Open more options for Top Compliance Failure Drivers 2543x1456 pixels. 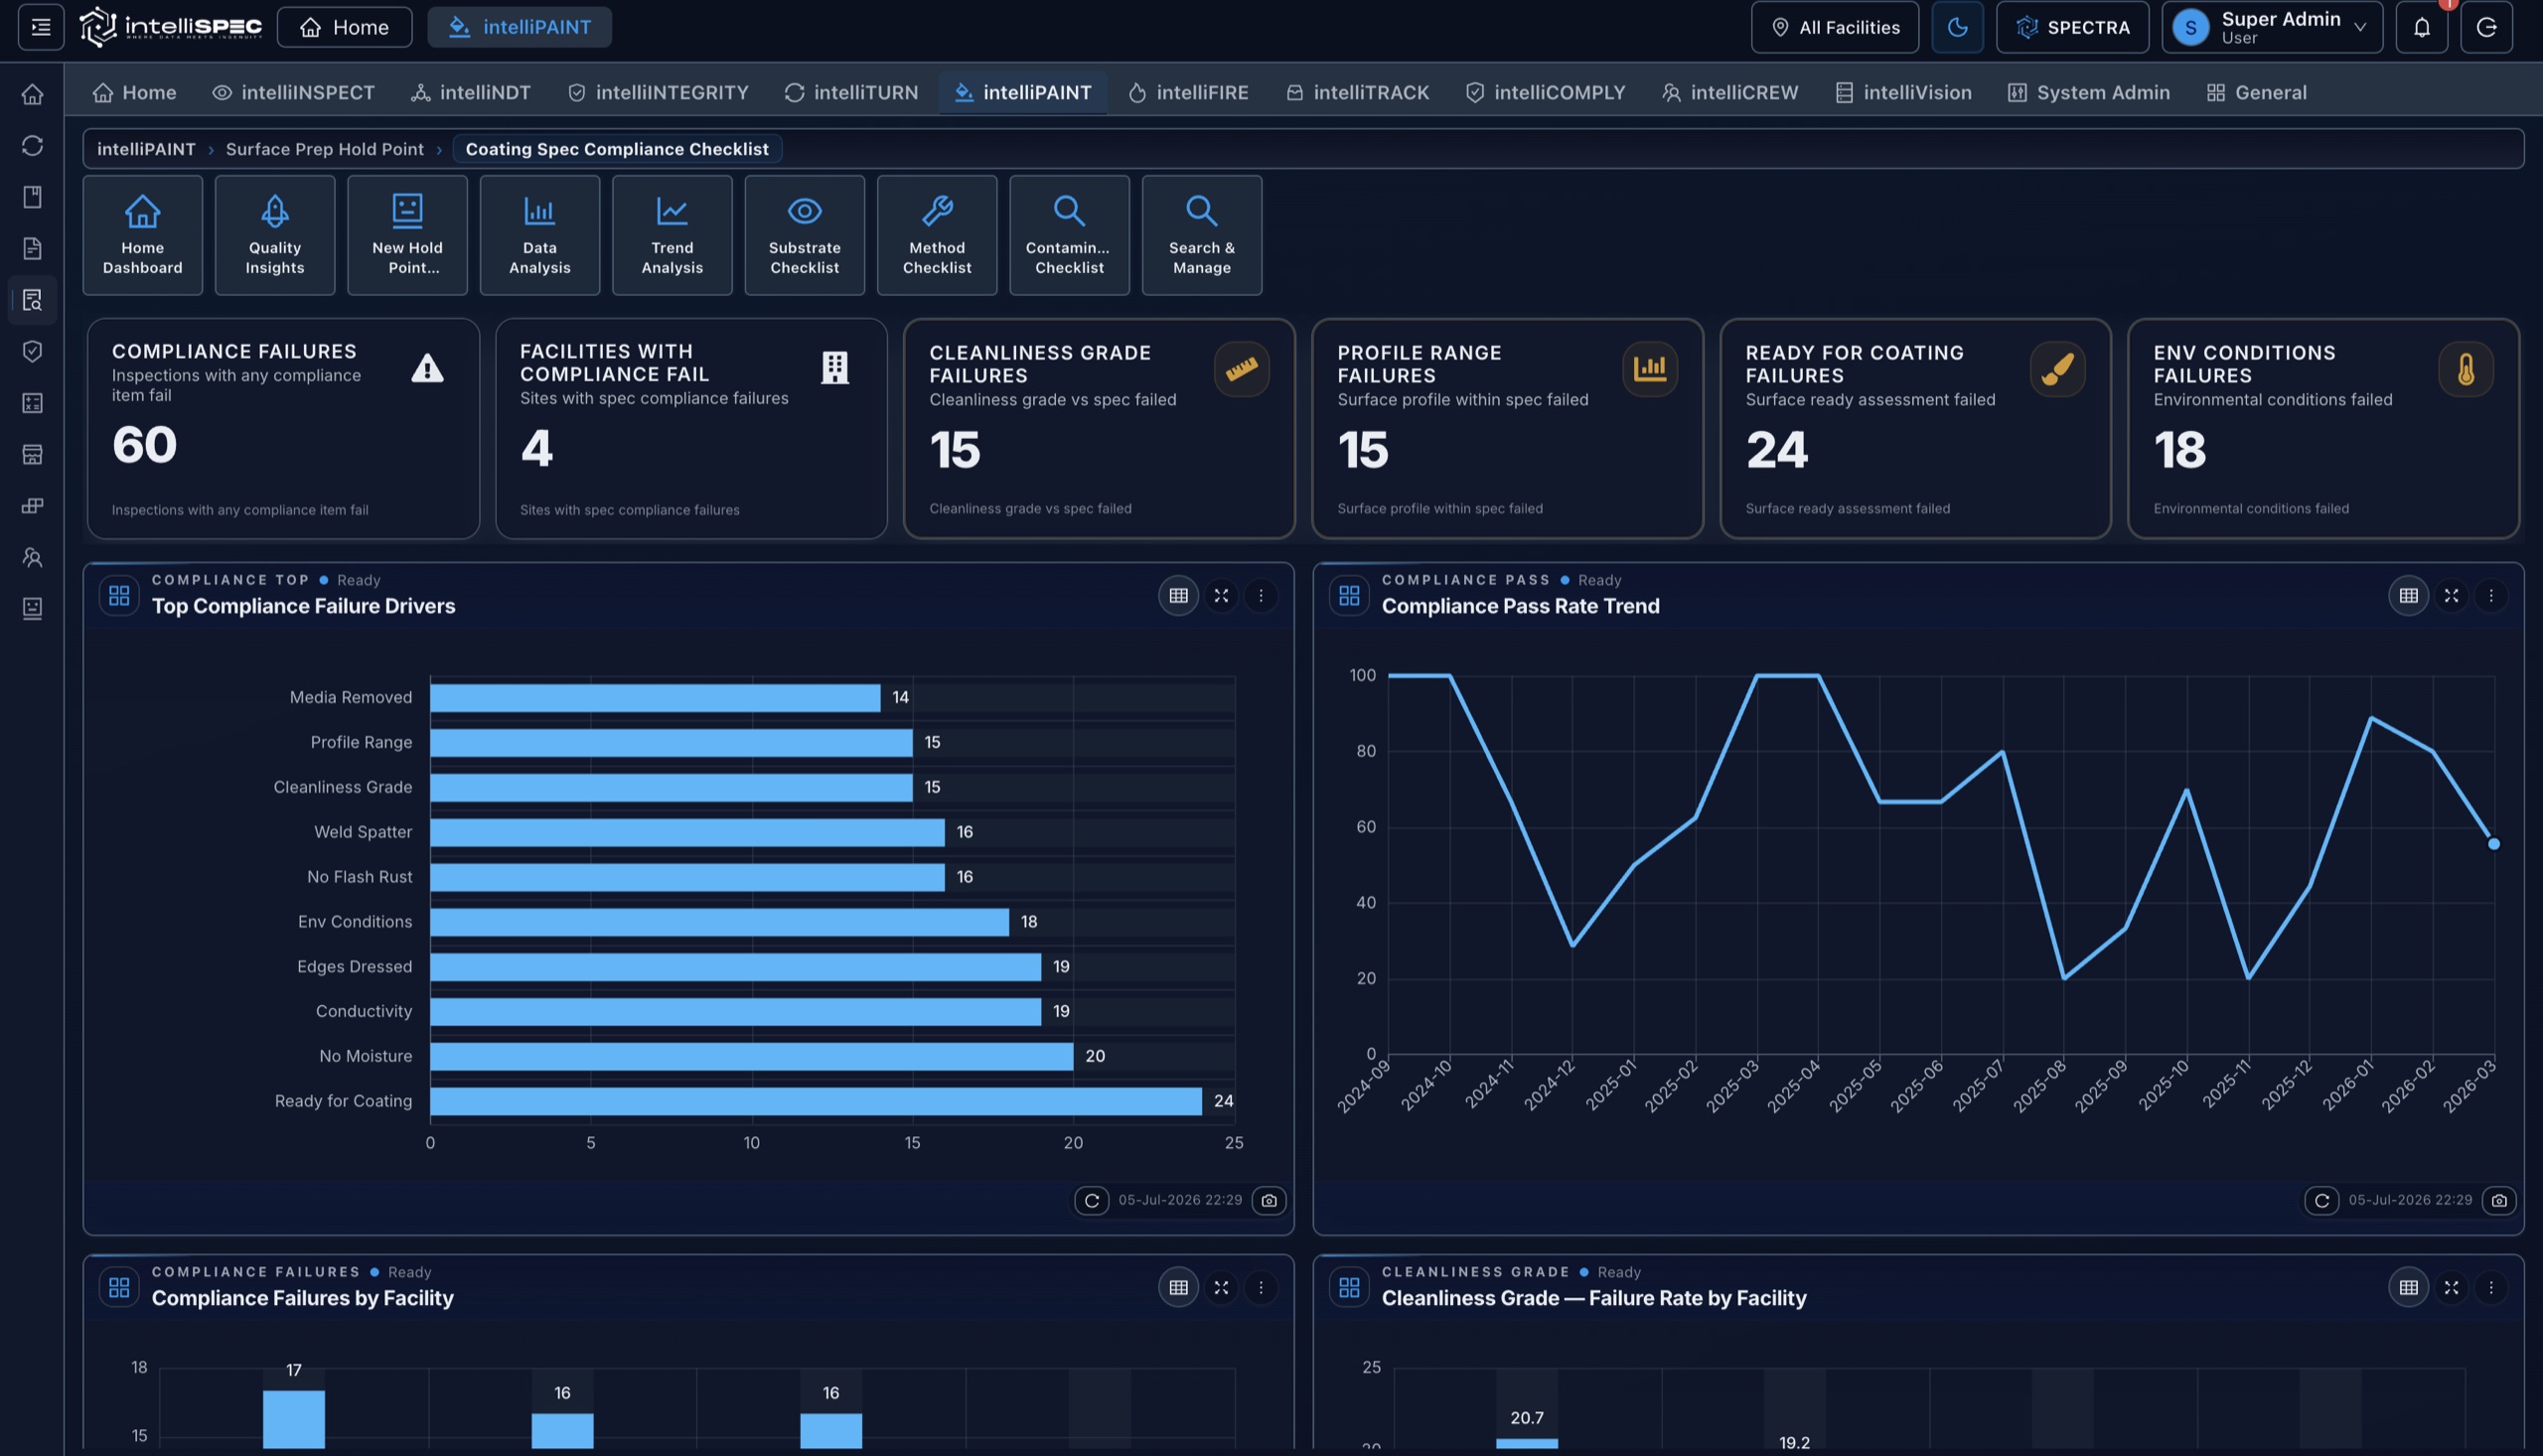(x=1260, y=596)
